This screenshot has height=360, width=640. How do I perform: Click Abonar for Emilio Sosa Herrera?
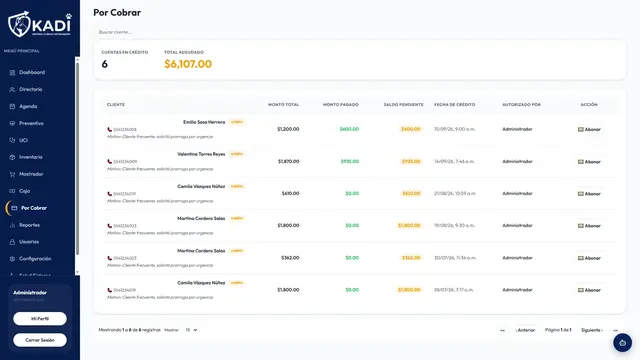(589, 129)
